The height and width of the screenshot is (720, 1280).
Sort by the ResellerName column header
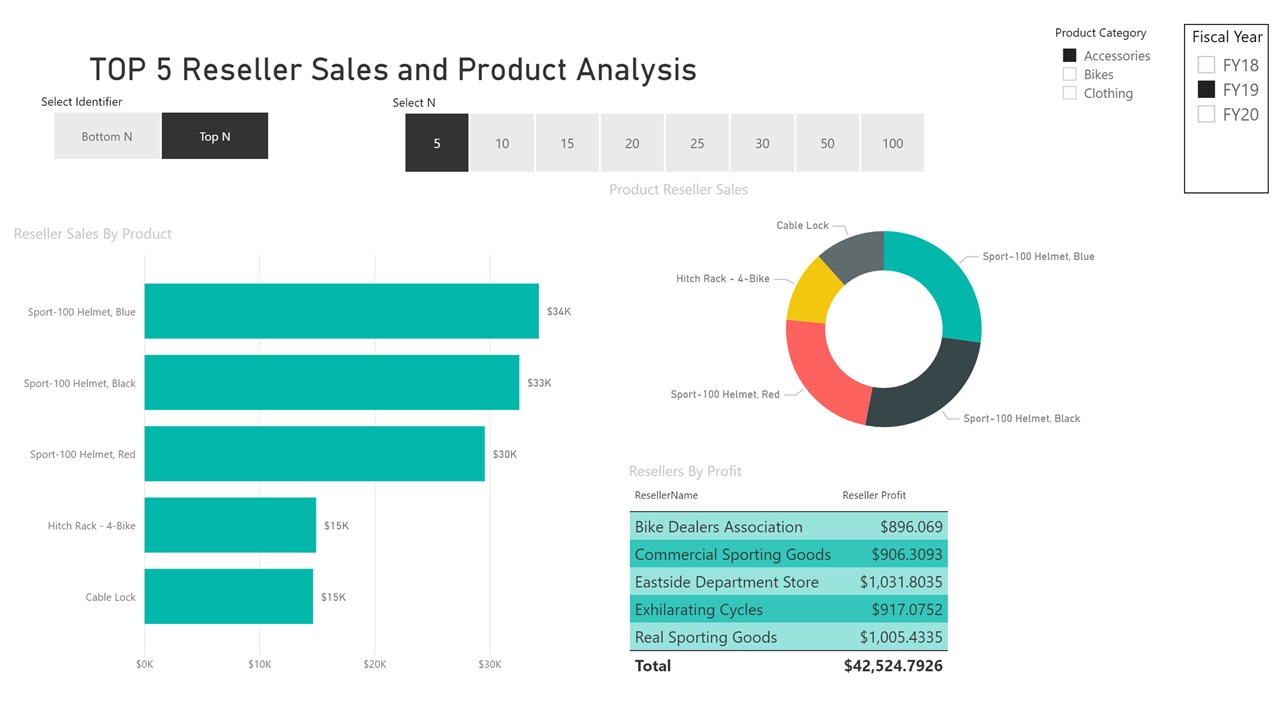(x=666, y=495)
